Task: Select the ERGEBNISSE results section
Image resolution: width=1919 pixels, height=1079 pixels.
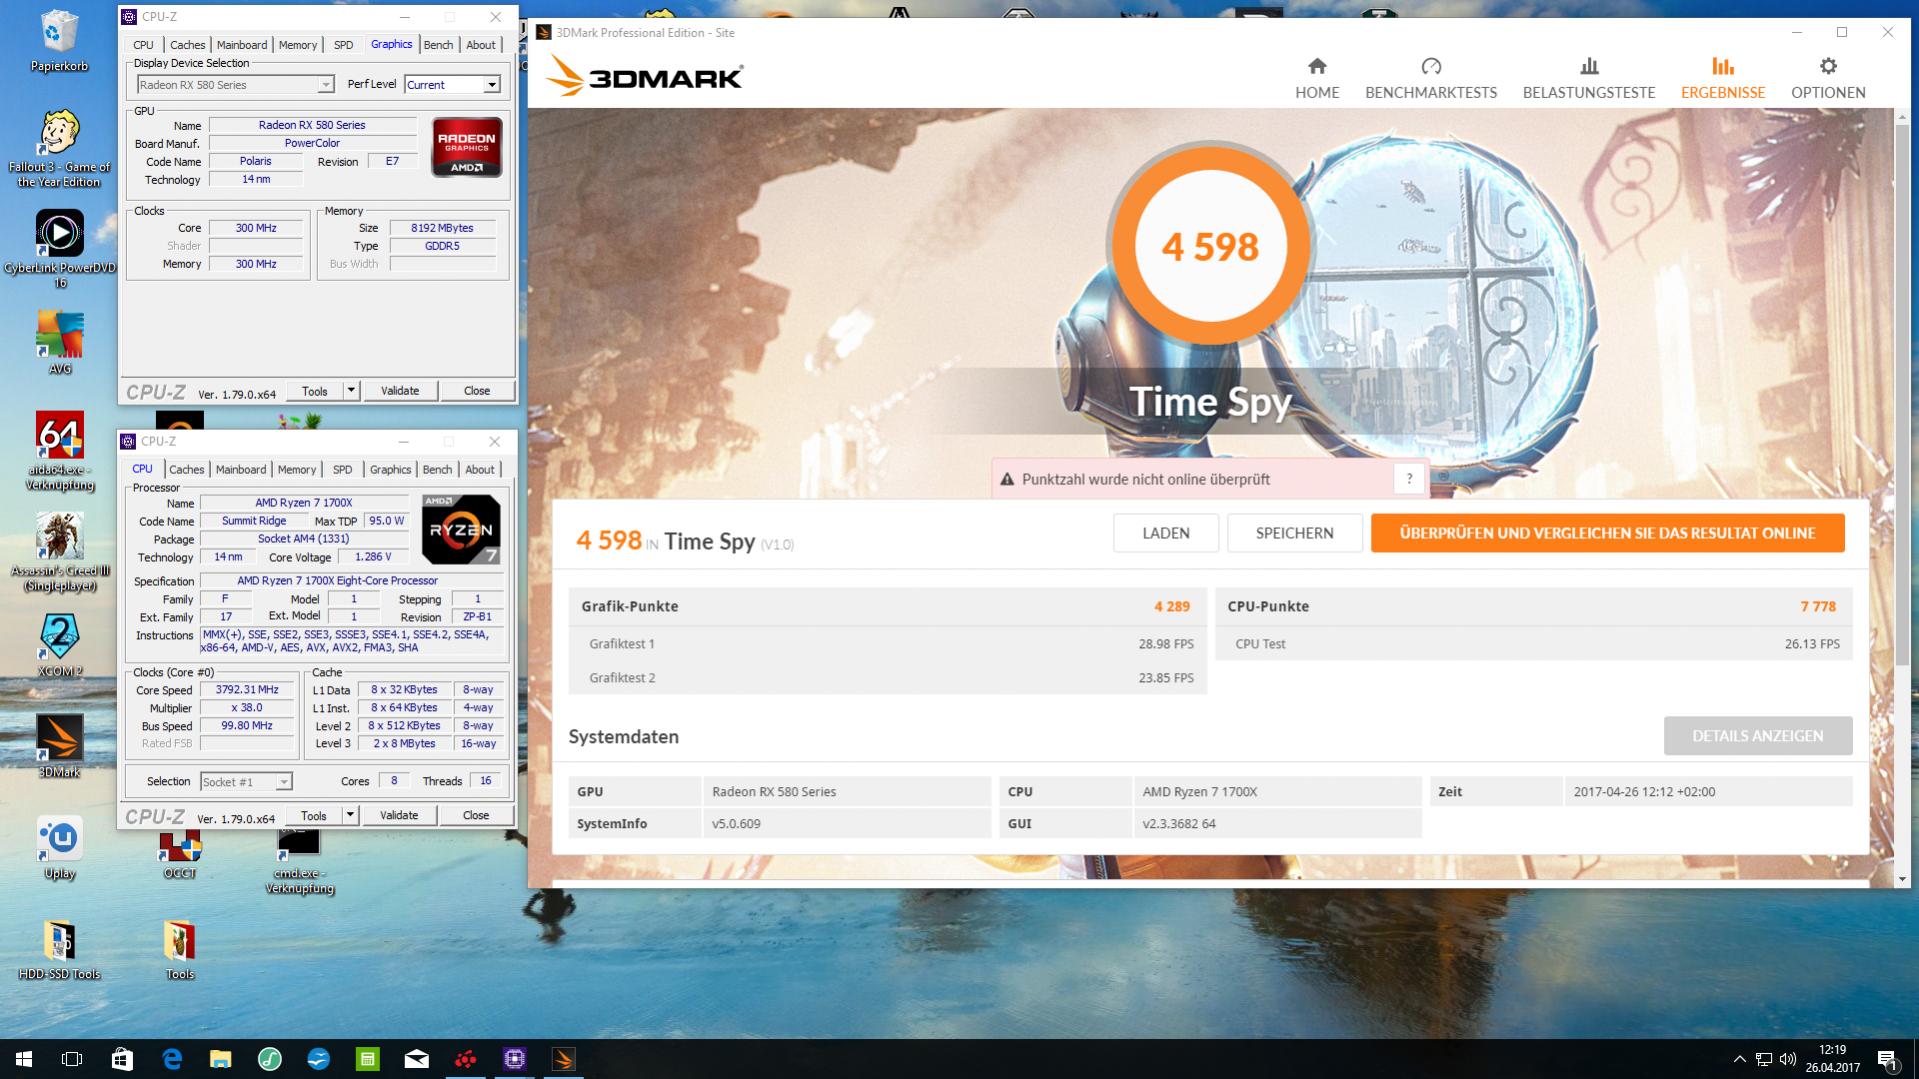Action: [x=1723, y=78]
